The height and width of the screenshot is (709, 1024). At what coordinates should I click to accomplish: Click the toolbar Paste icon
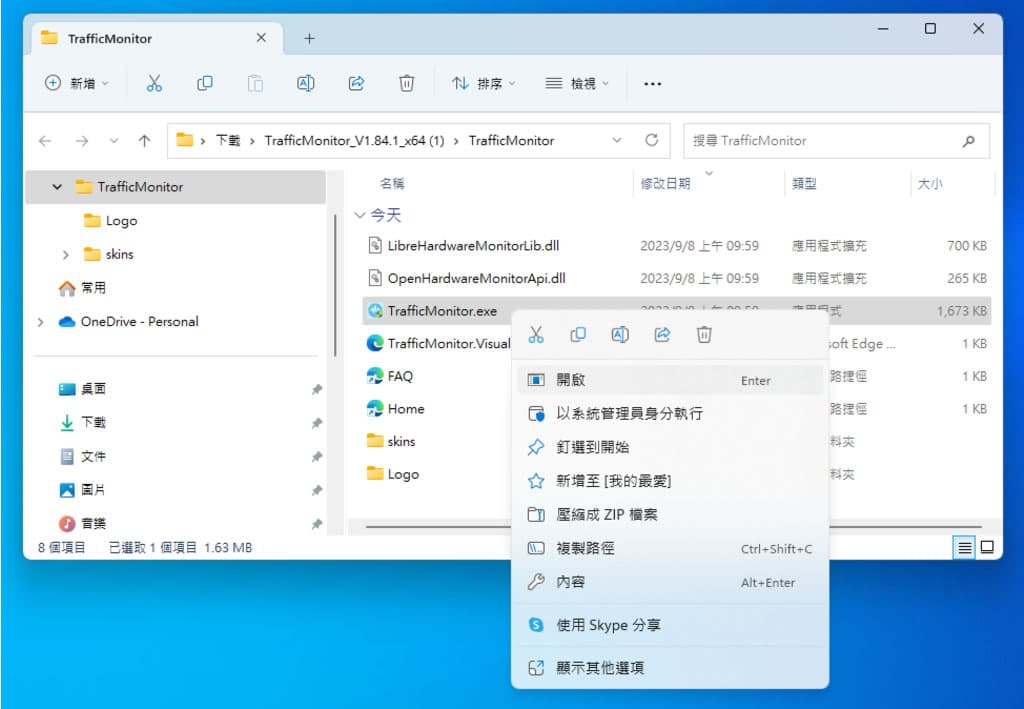pyautogui.click(x=255, y=84)
